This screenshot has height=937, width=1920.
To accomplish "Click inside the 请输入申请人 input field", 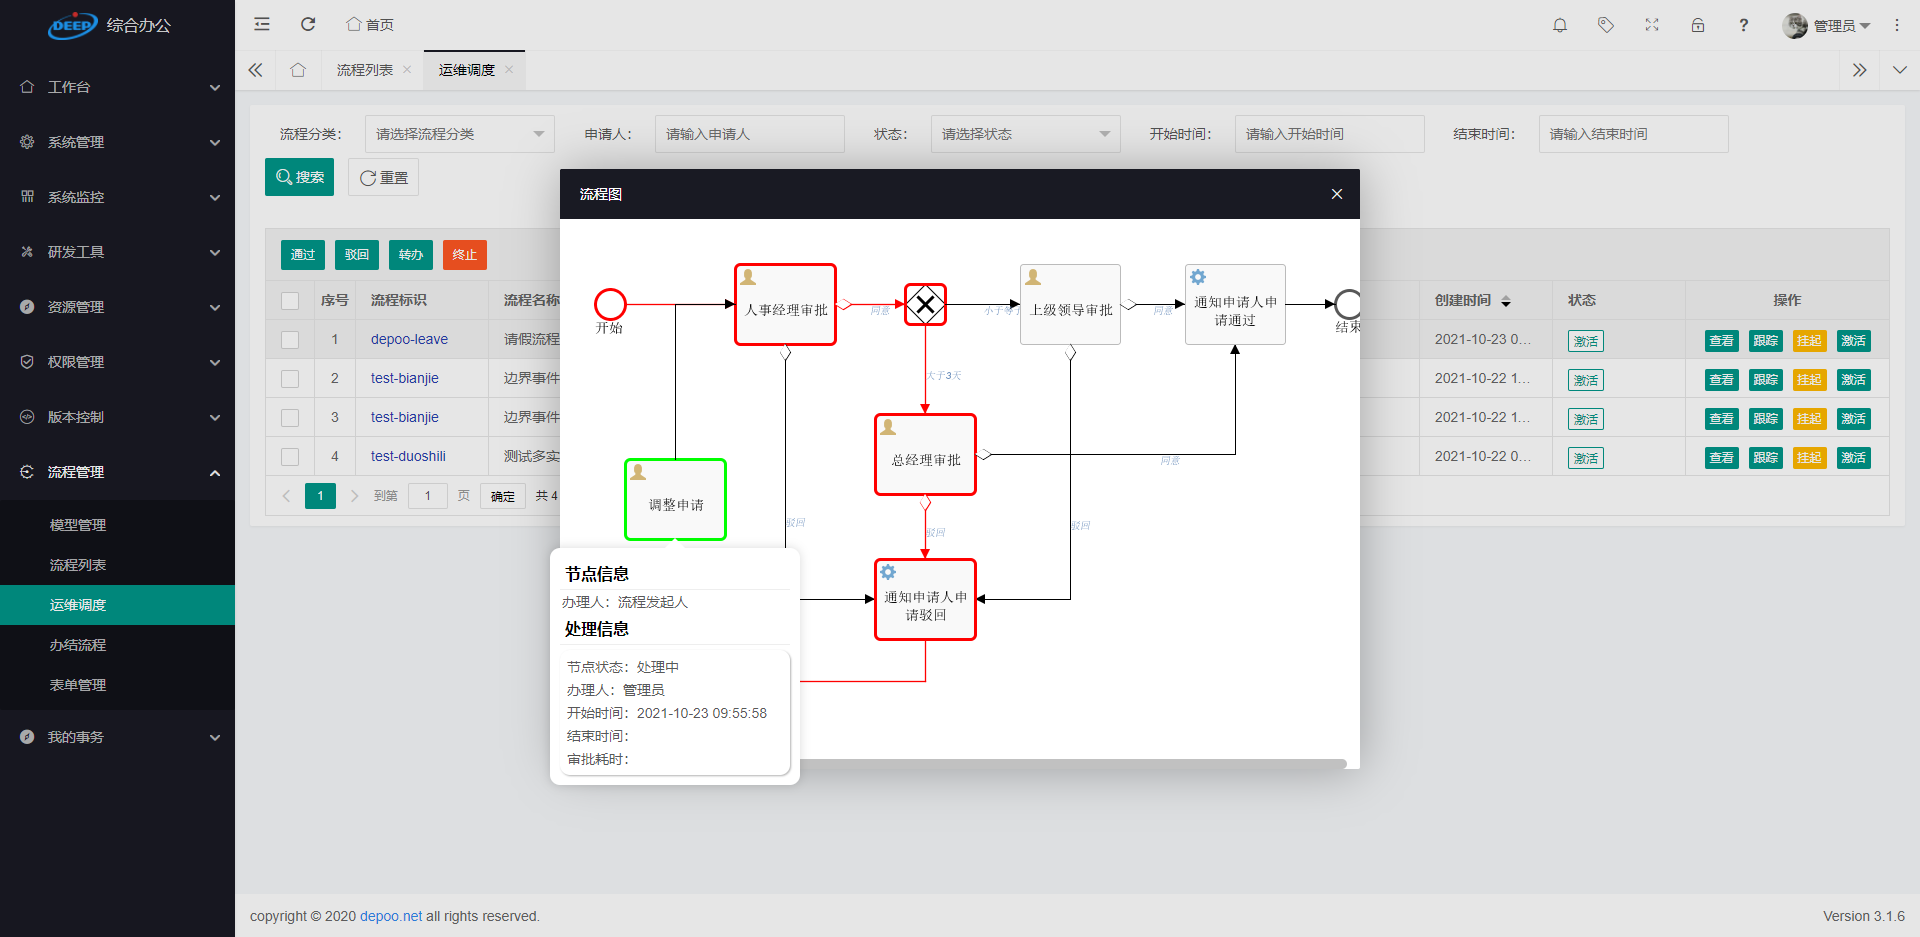I will 749,133.
